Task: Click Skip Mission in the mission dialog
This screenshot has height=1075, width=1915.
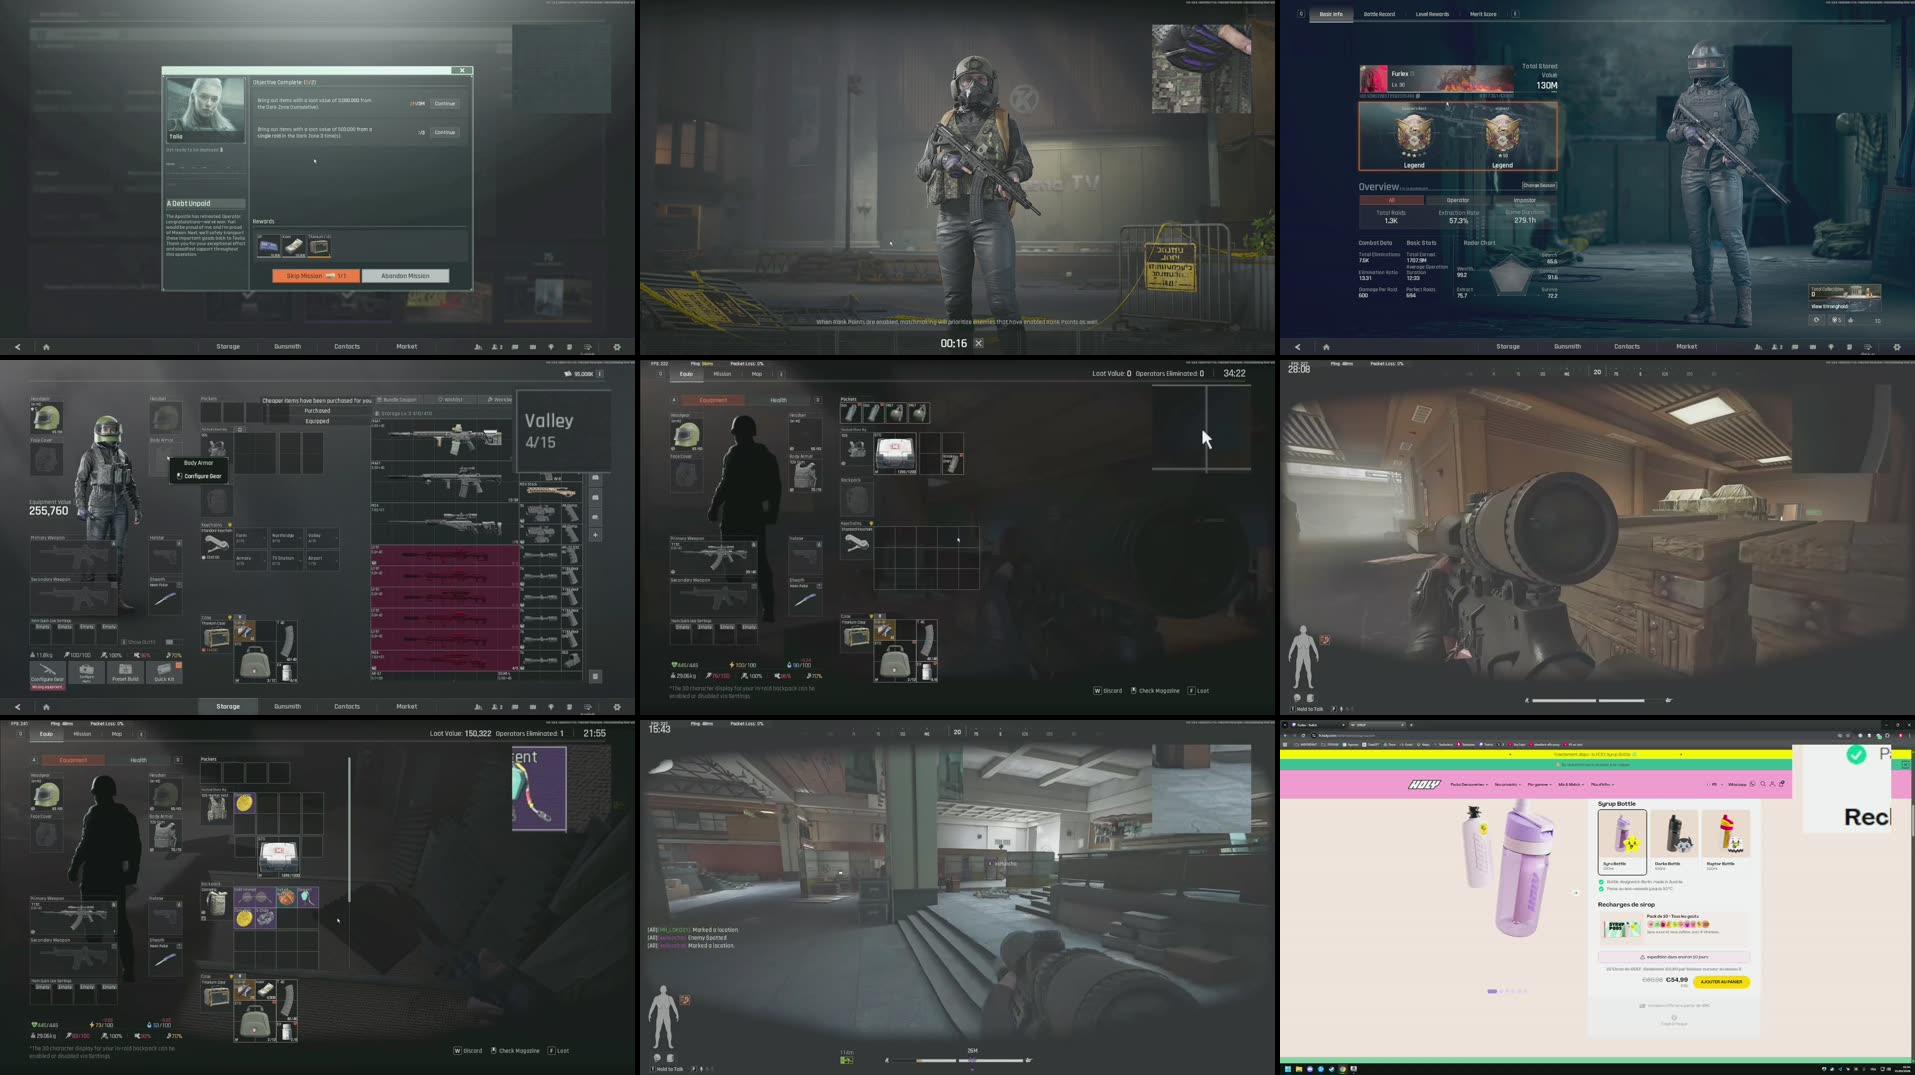Action: pyautogui.click(x=315, y=276)
